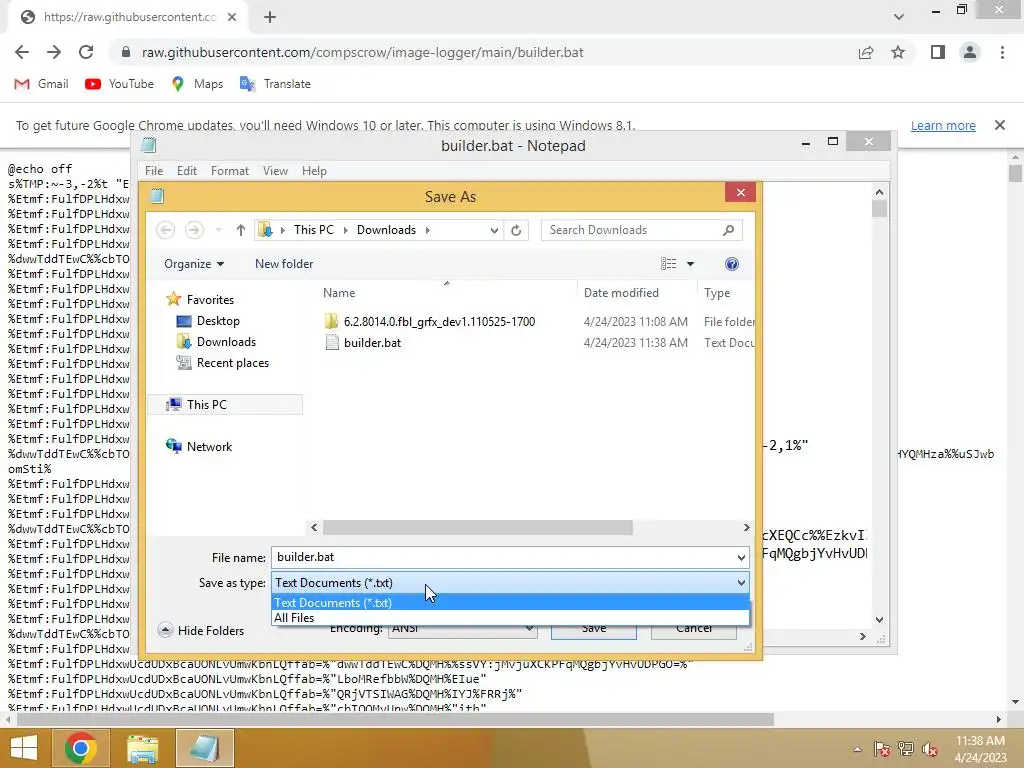Select Favorites in navigation pane
Image resolution: width=1024 pixels, height=768 pixels.
tap(200, 299)
